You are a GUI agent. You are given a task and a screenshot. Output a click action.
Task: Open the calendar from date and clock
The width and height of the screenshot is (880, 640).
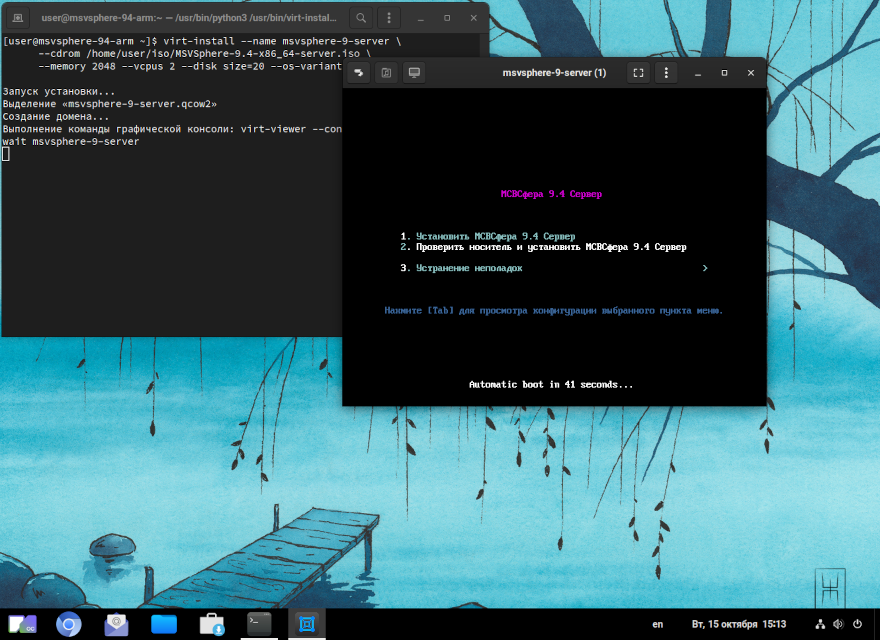tap(740, 624)
